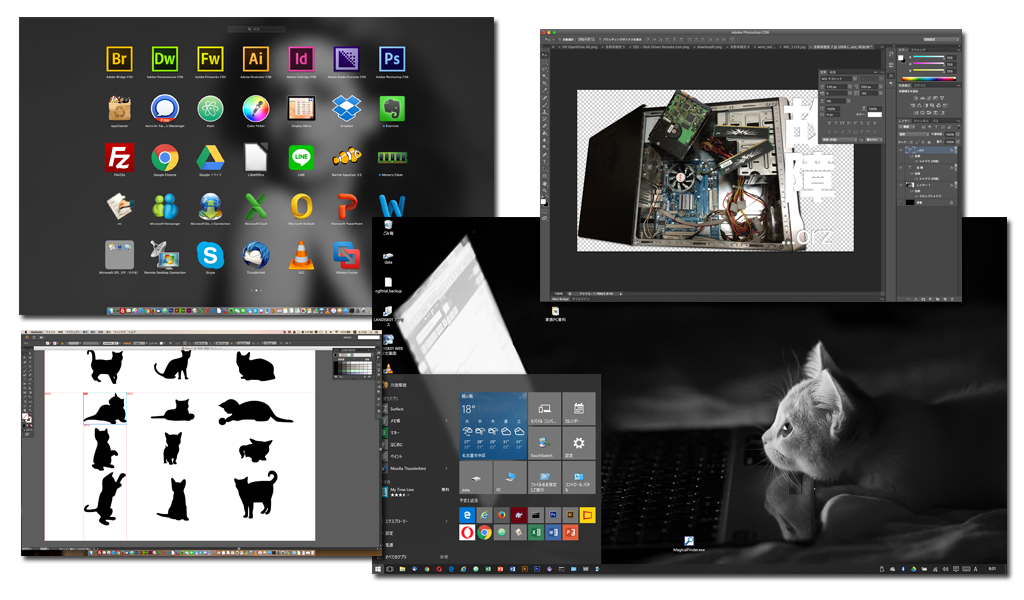Screen dimensions: 1024x600
Task: Open the ごみ箱 recycle bin on Windows desktop
Action: click(x=388, y=227)
